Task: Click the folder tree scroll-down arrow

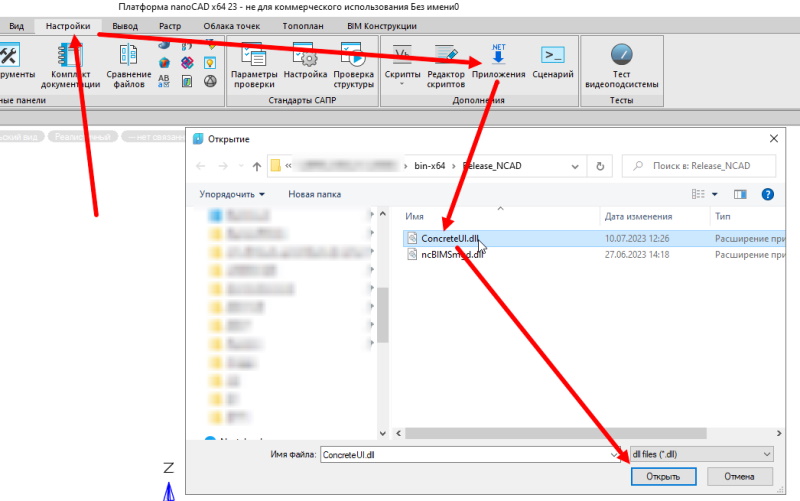Action: click(x=383, y=433)
